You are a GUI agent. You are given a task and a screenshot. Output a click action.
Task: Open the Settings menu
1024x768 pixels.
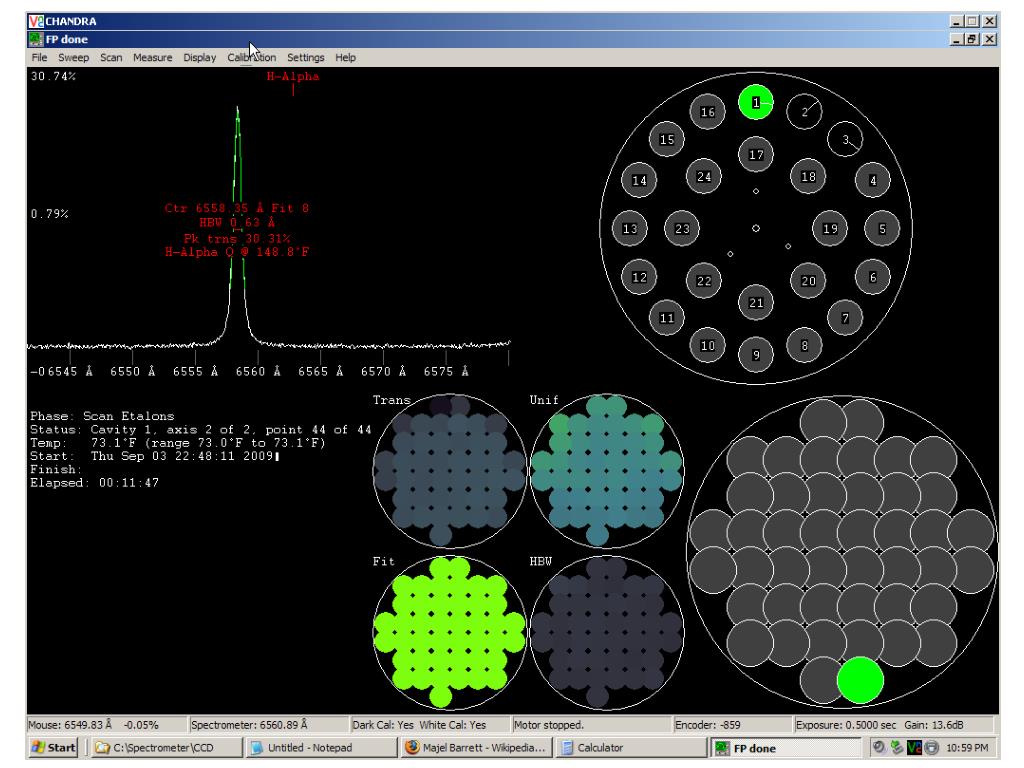pyautogui.click(x=305, y=57)
